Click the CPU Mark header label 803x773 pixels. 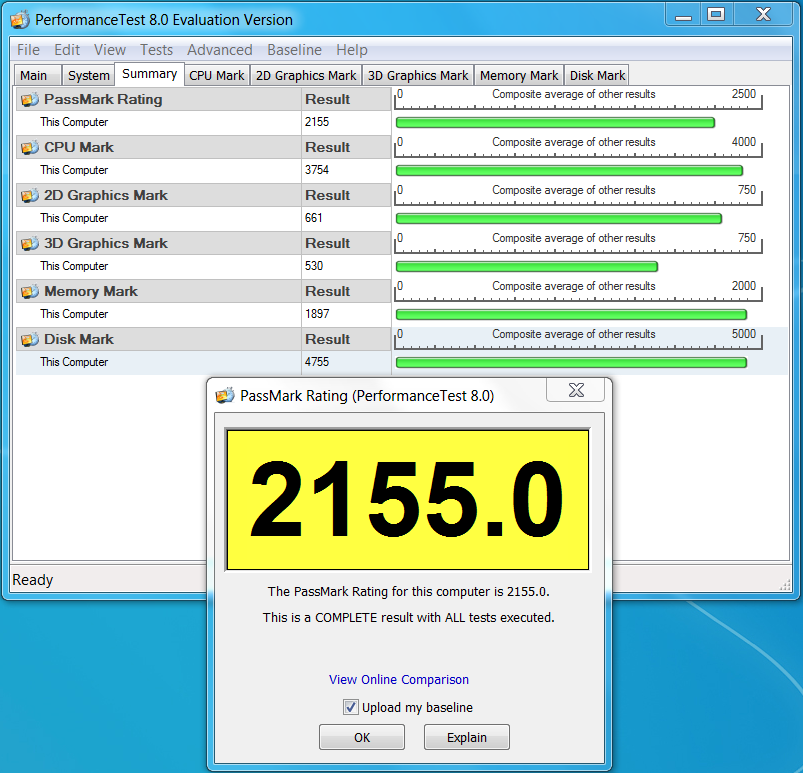pyautogui.click(x=79, y=148)
